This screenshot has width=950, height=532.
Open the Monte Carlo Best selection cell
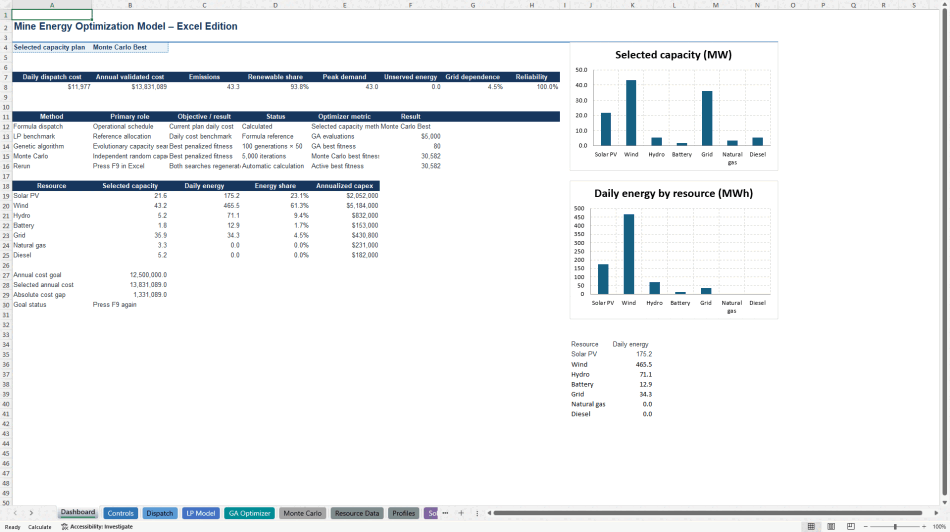pyautogui.click(x=130, y=47)
